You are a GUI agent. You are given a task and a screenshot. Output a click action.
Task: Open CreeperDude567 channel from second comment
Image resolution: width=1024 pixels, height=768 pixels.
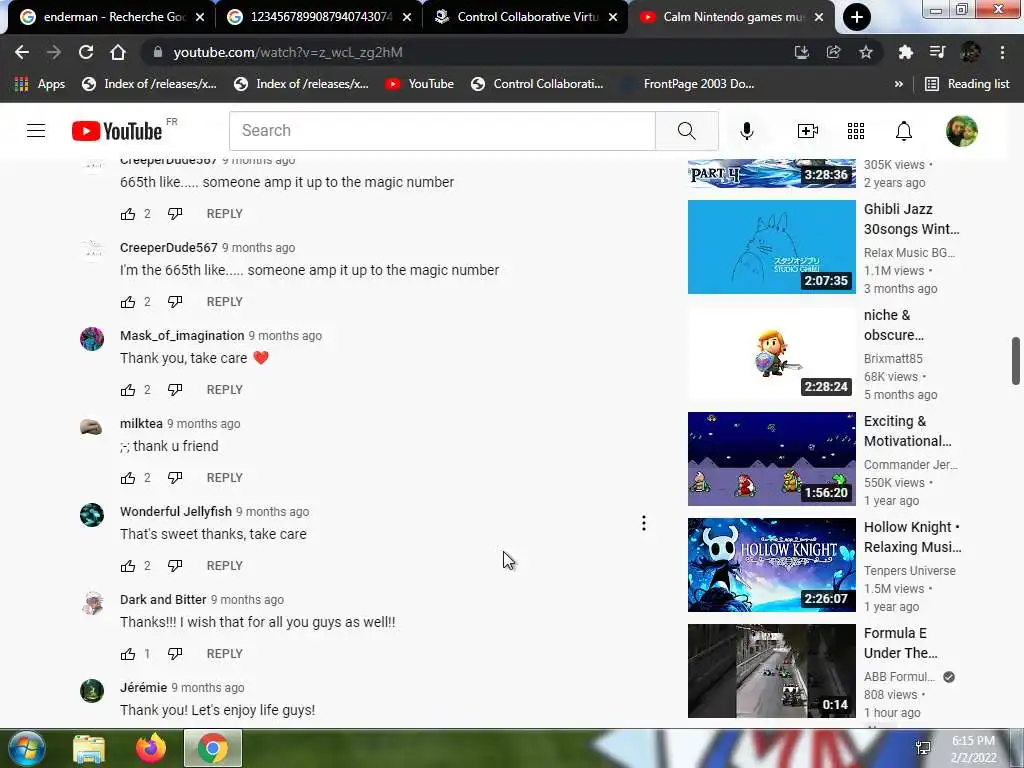(x=168, y=248)
